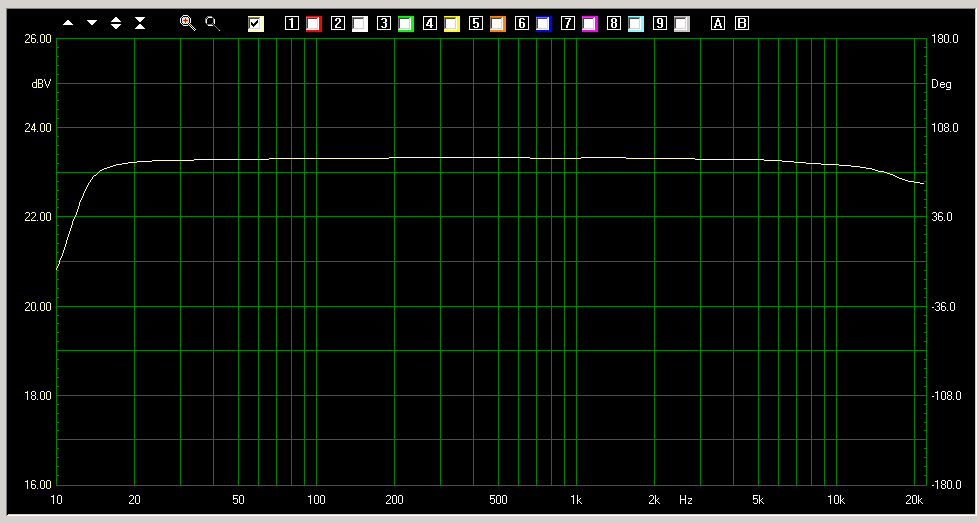Click the 108.0 right phase value

[945, 128]
